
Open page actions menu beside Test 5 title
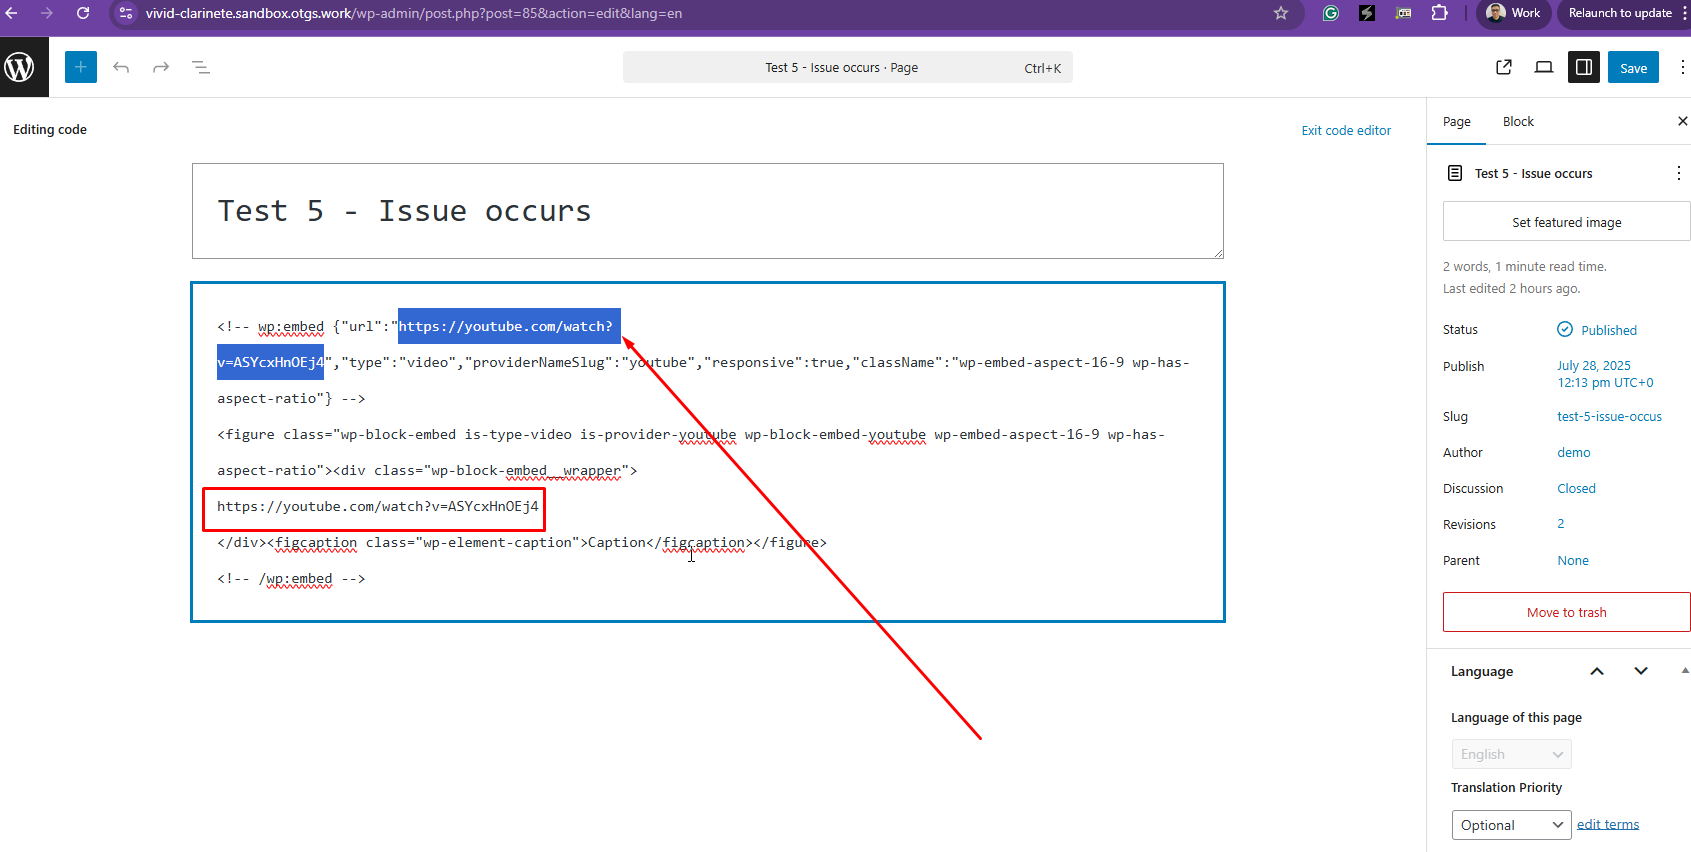tap(1678, 173)
